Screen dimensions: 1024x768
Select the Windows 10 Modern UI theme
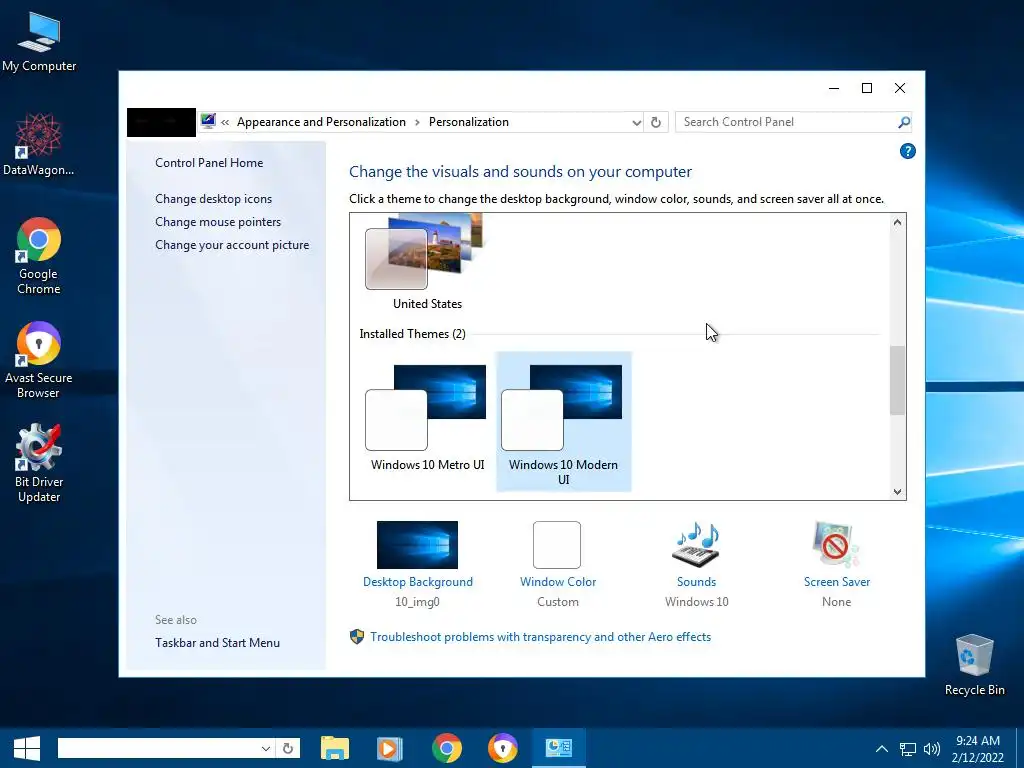(x=564, y=422)
